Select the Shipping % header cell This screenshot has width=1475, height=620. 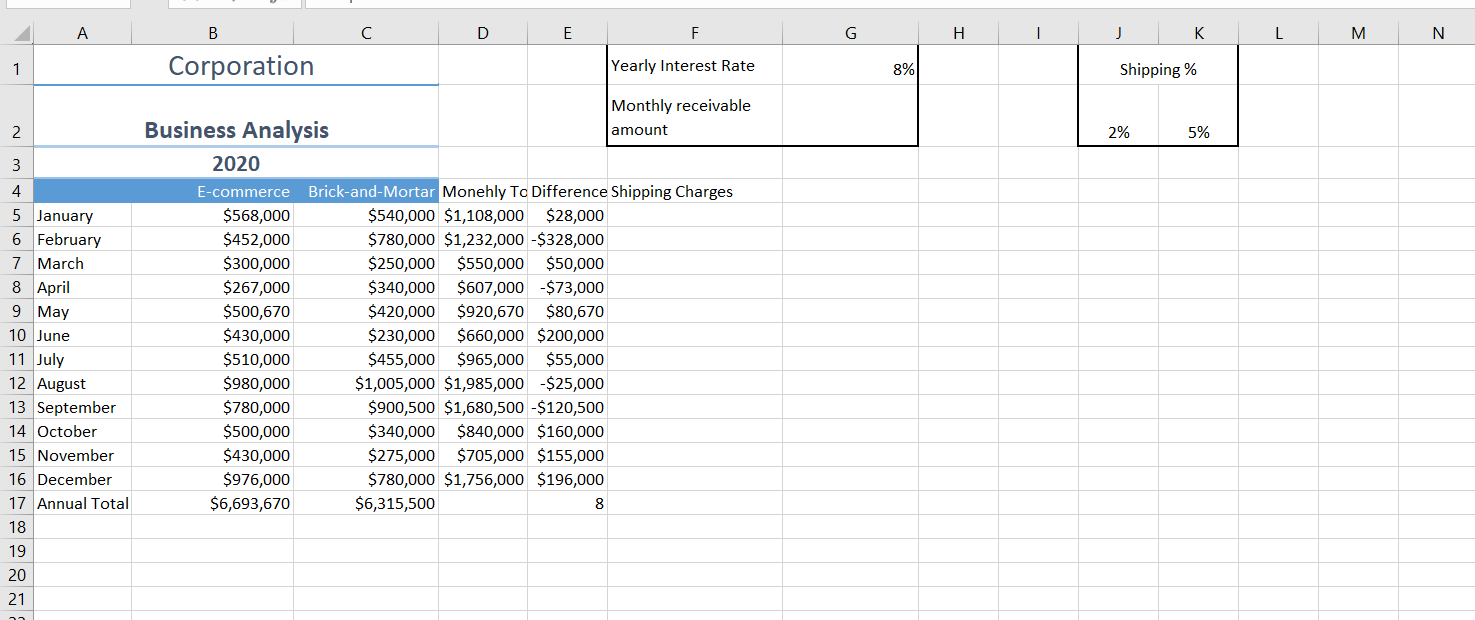tap(1157, 69)
